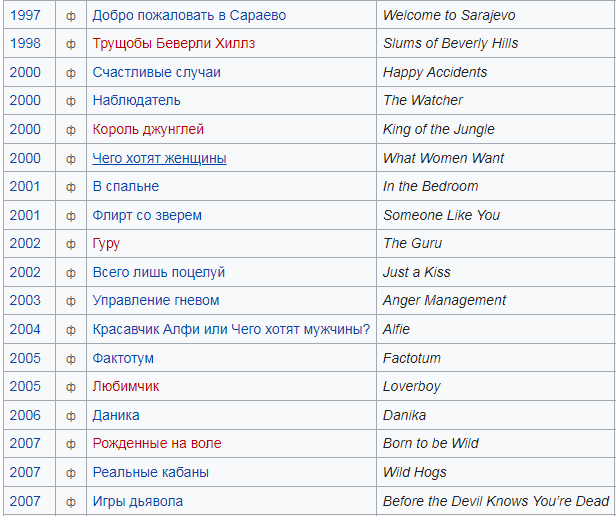Open the 1997 year link
Image resolution: width=616 pixels, height=516 pixels.
25,15
